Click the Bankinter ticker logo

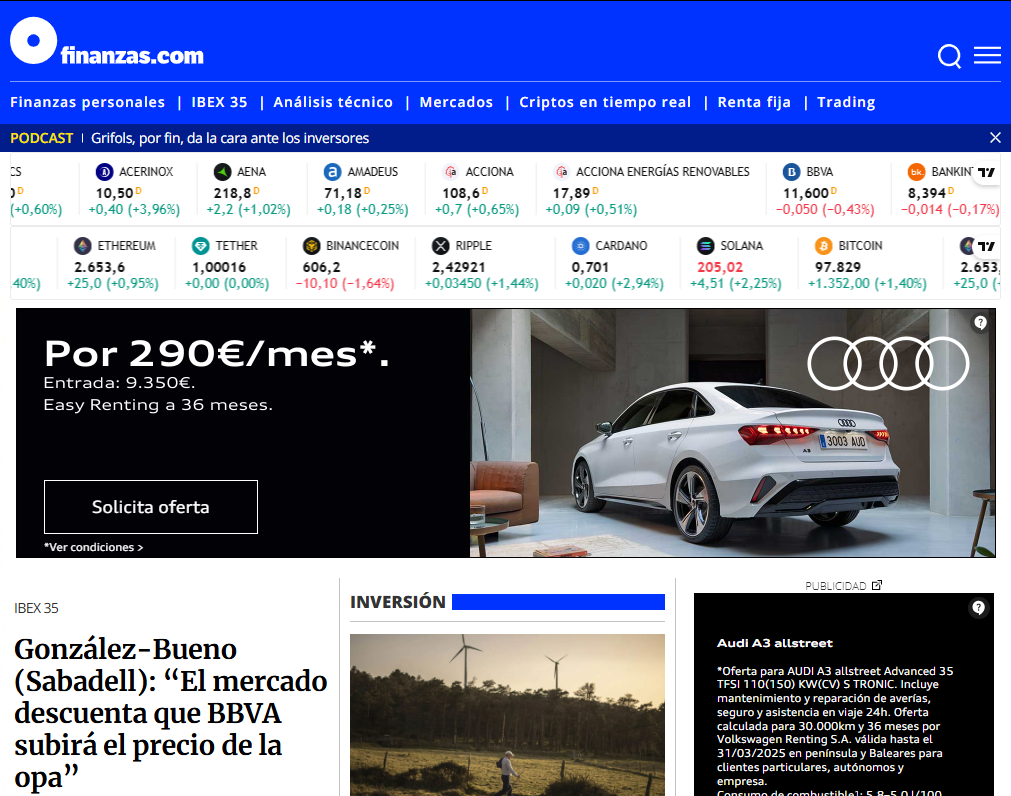[917, 172]
